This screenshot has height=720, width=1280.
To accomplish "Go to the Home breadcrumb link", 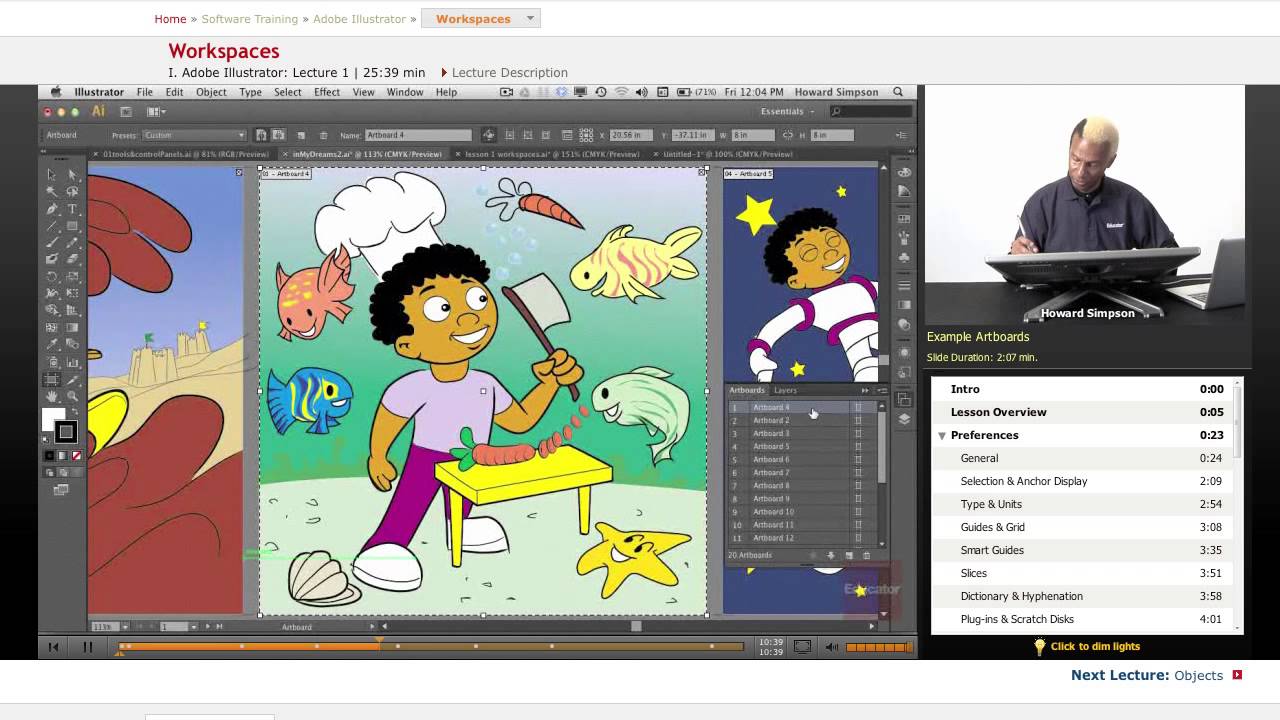I will click(x=170, y=19).
